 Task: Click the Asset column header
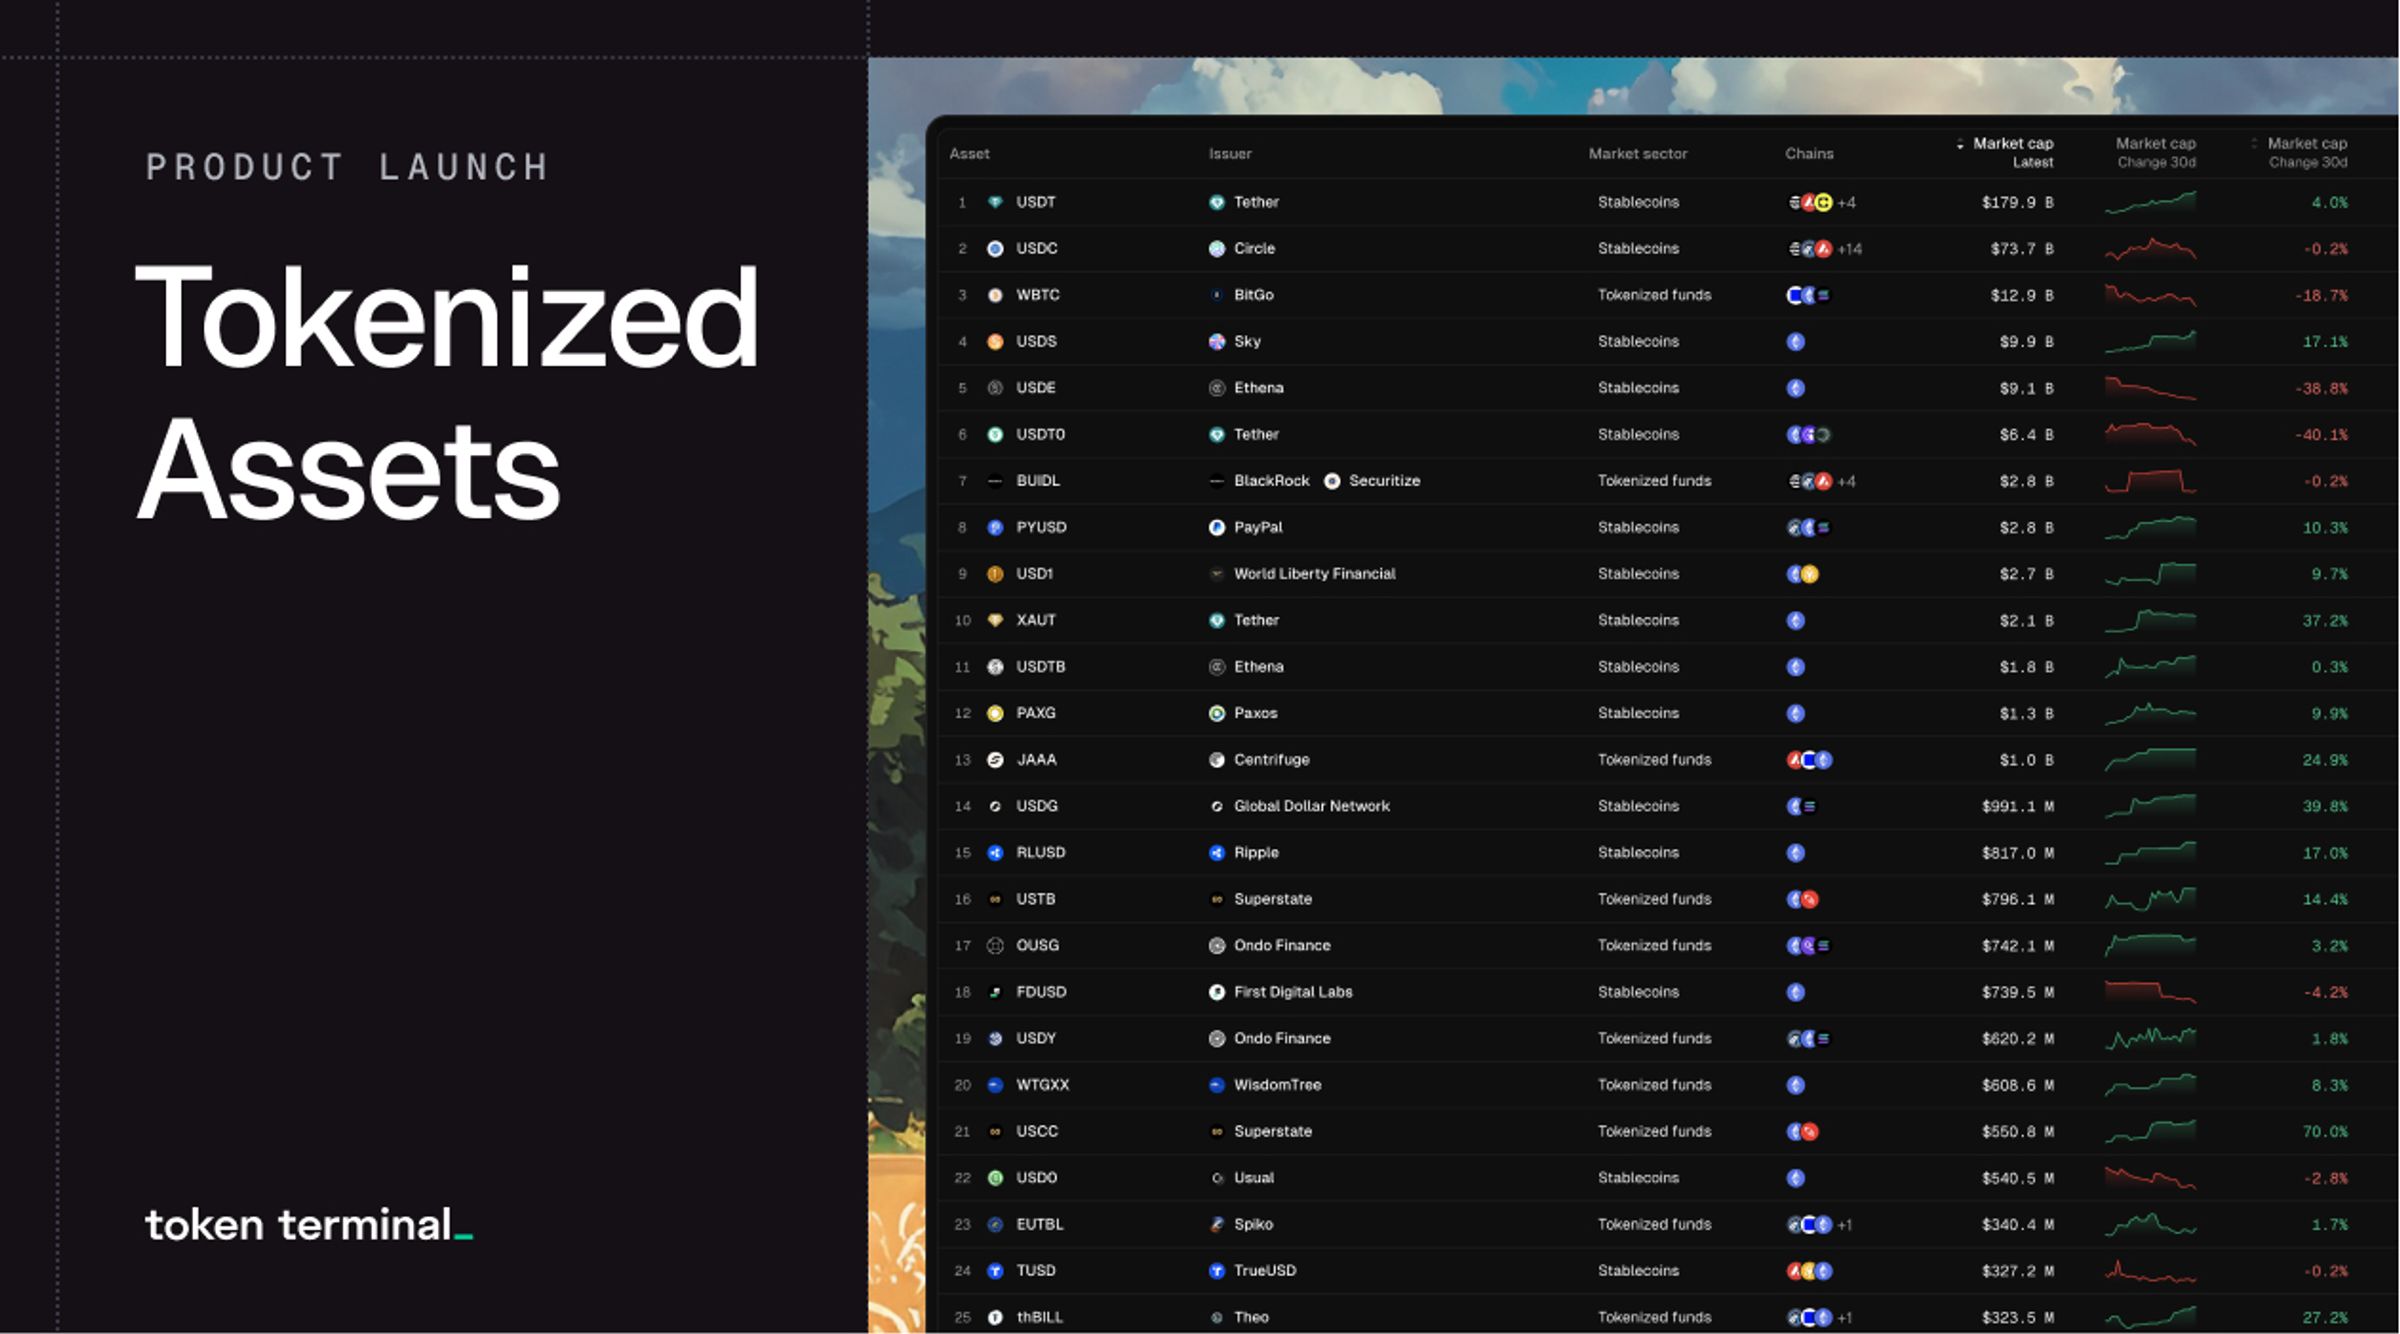(x=969, y=154)
